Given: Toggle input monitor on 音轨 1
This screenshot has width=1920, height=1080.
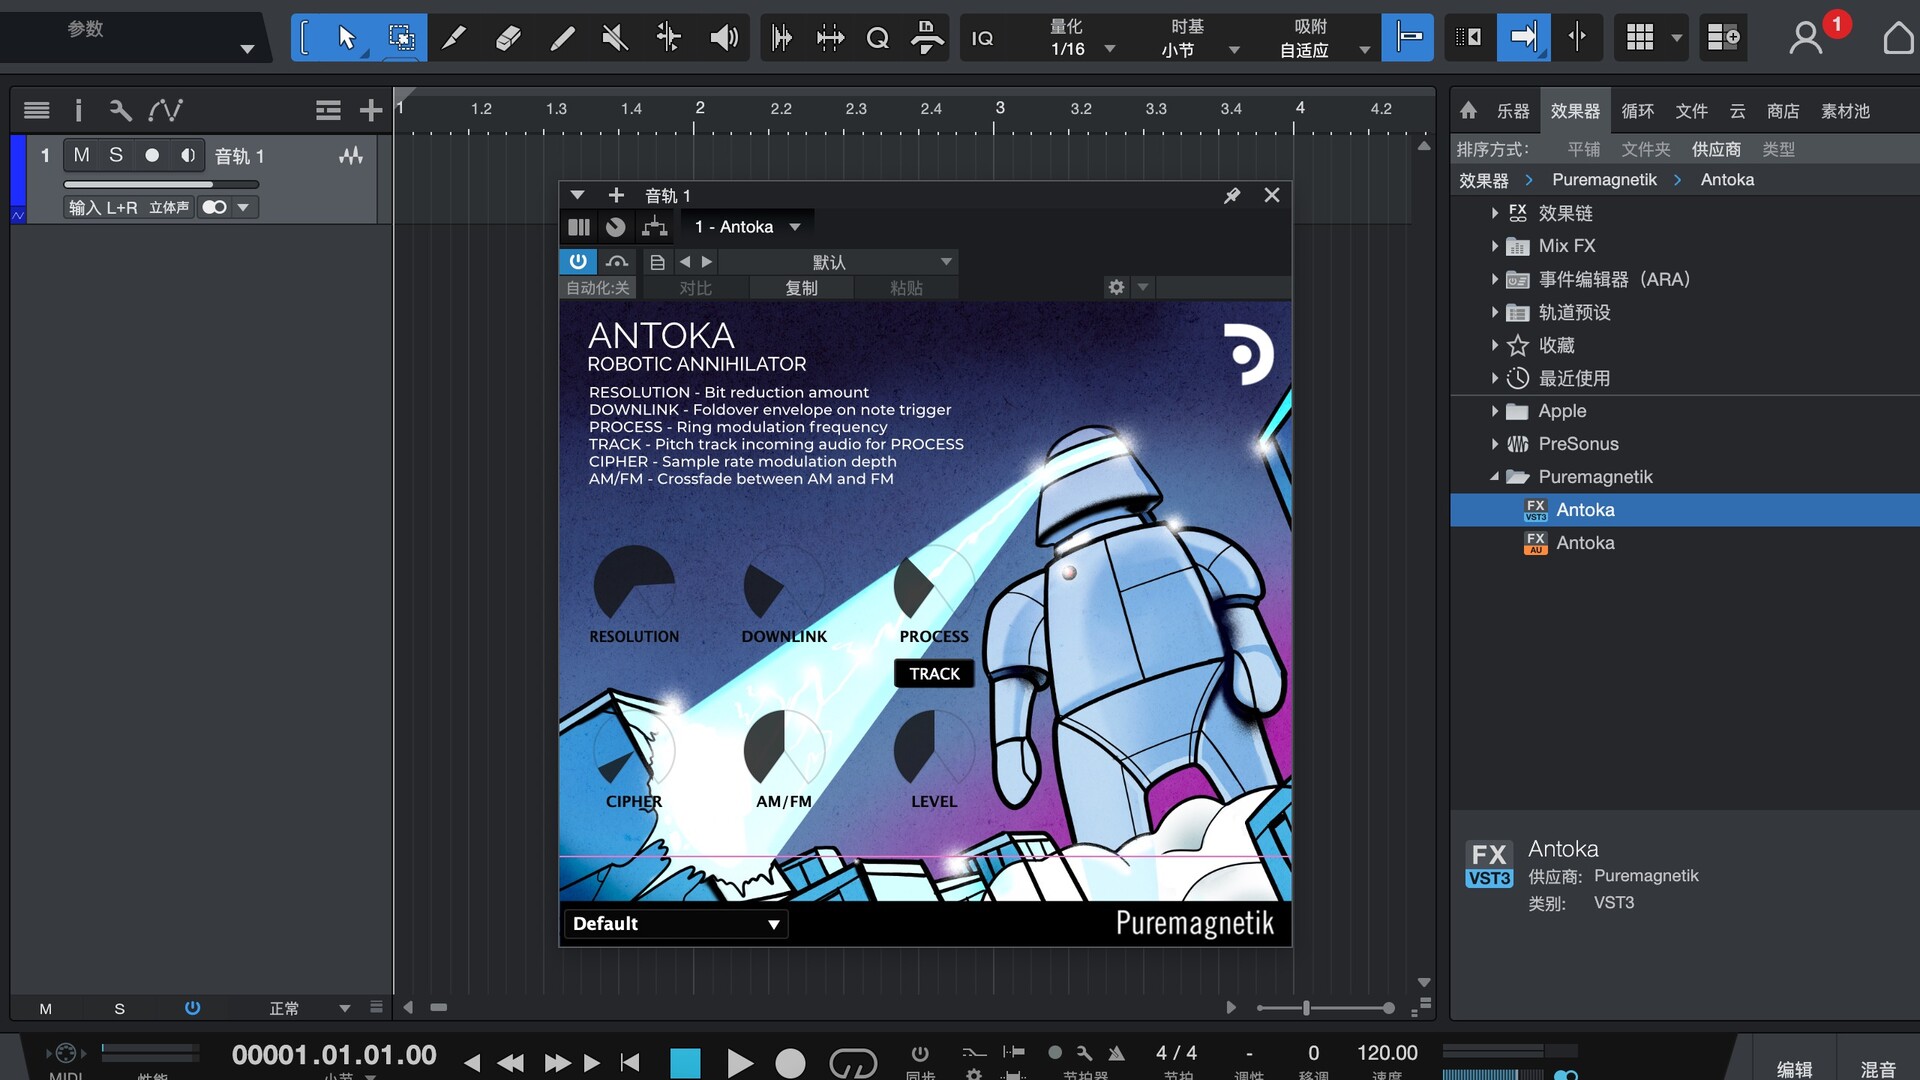Looking at the screenshot, I should 187,155.
